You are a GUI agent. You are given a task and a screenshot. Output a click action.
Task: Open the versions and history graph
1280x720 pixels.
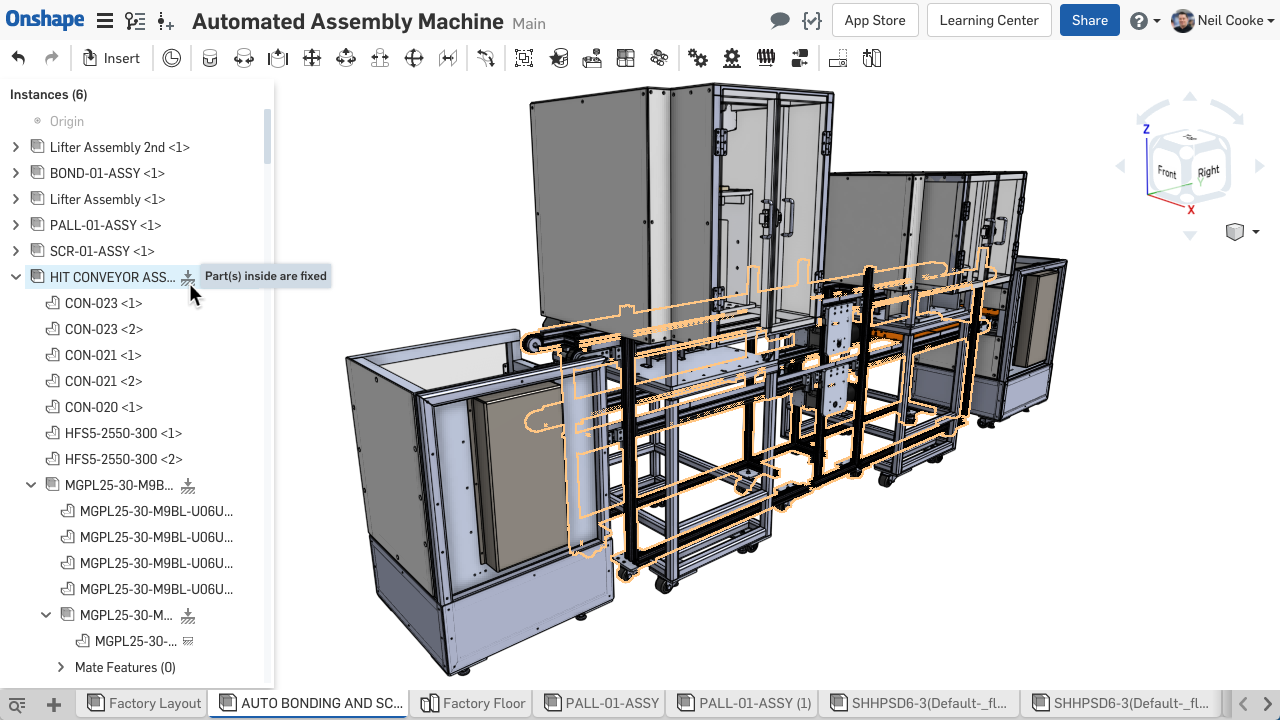[x=135, y=21]
